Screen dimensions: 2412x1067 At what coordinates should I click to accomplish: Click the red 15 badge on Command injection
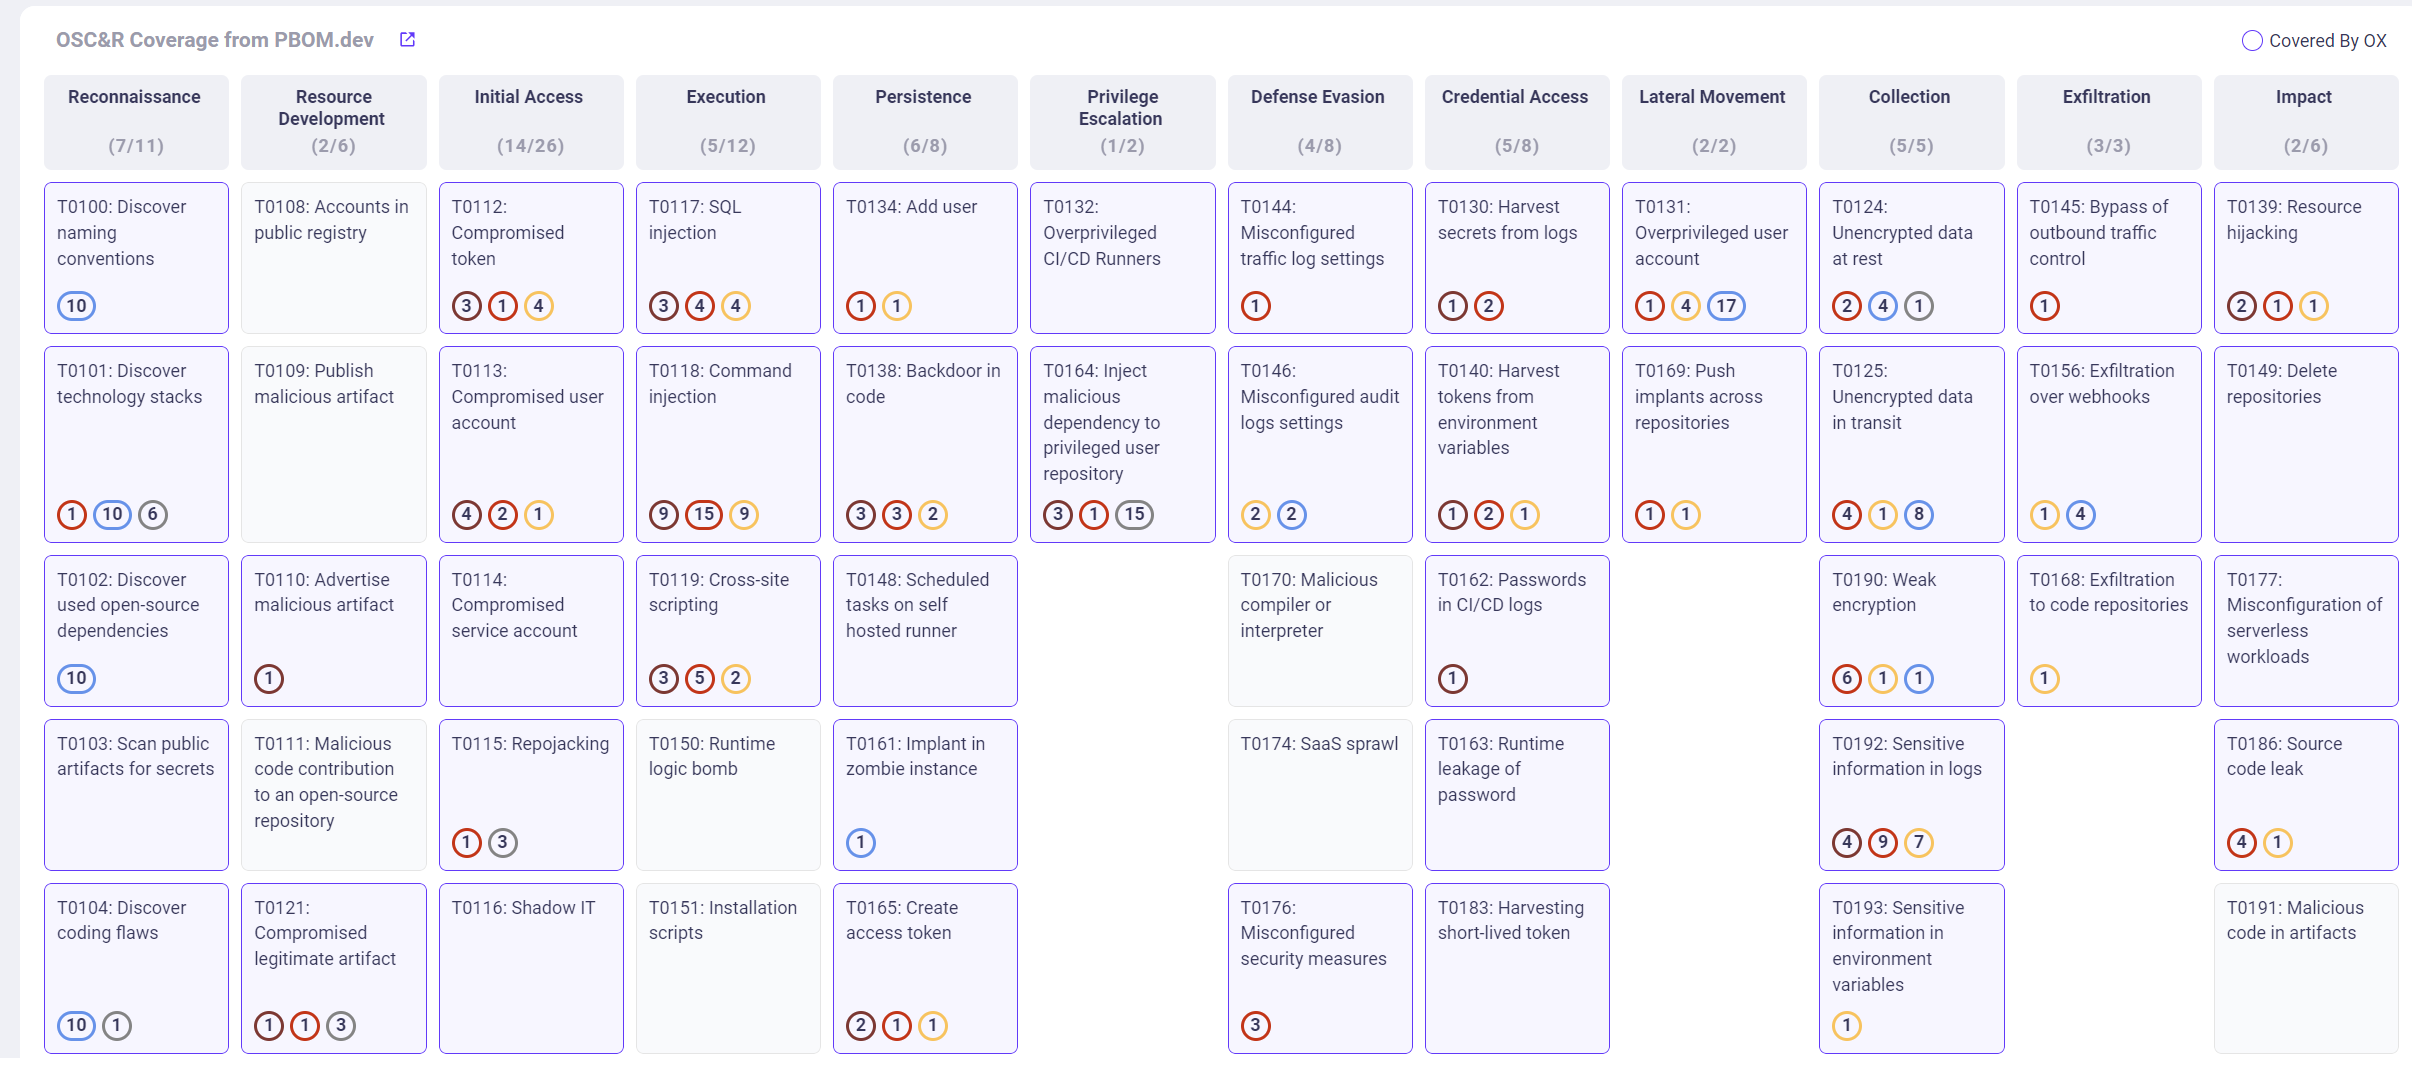coord(704,515)
